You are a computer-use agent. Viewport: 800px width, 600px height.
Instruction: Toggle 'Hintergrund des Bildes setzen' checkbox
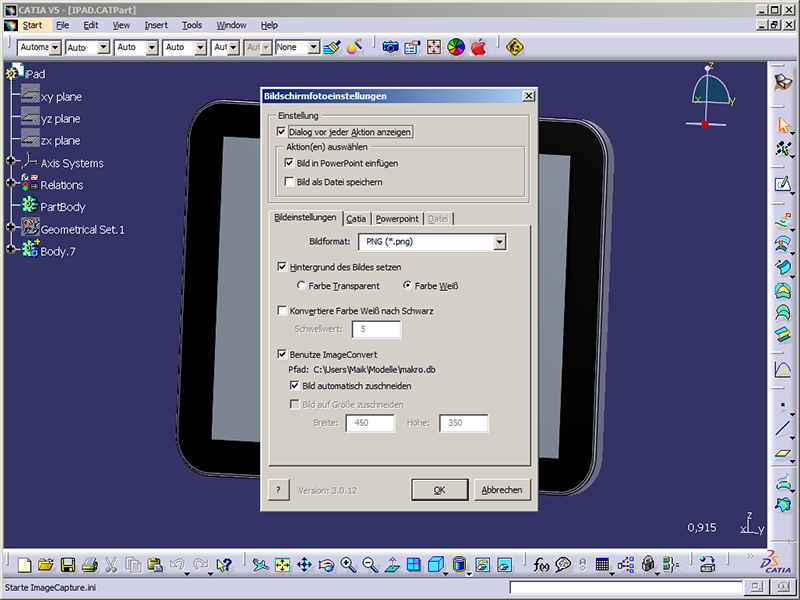pos(282,267)
